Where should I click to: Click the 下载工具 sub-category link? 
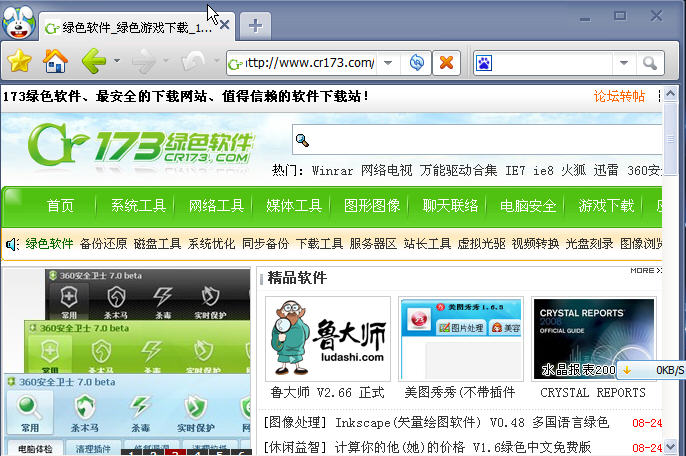[319, 244]
